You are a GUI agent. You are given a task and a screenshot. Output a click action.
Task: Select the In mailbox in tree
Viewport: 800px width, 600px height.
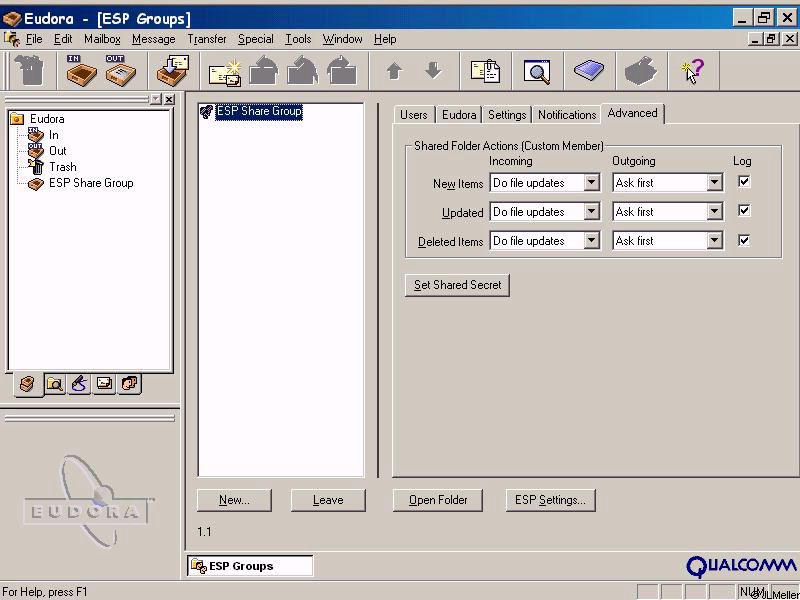point(54,135)
